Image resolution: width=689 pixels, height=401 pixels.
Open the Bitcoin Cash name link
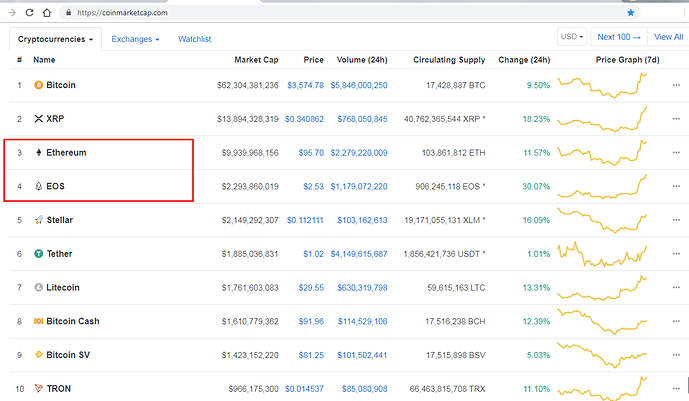pos(73,321)
